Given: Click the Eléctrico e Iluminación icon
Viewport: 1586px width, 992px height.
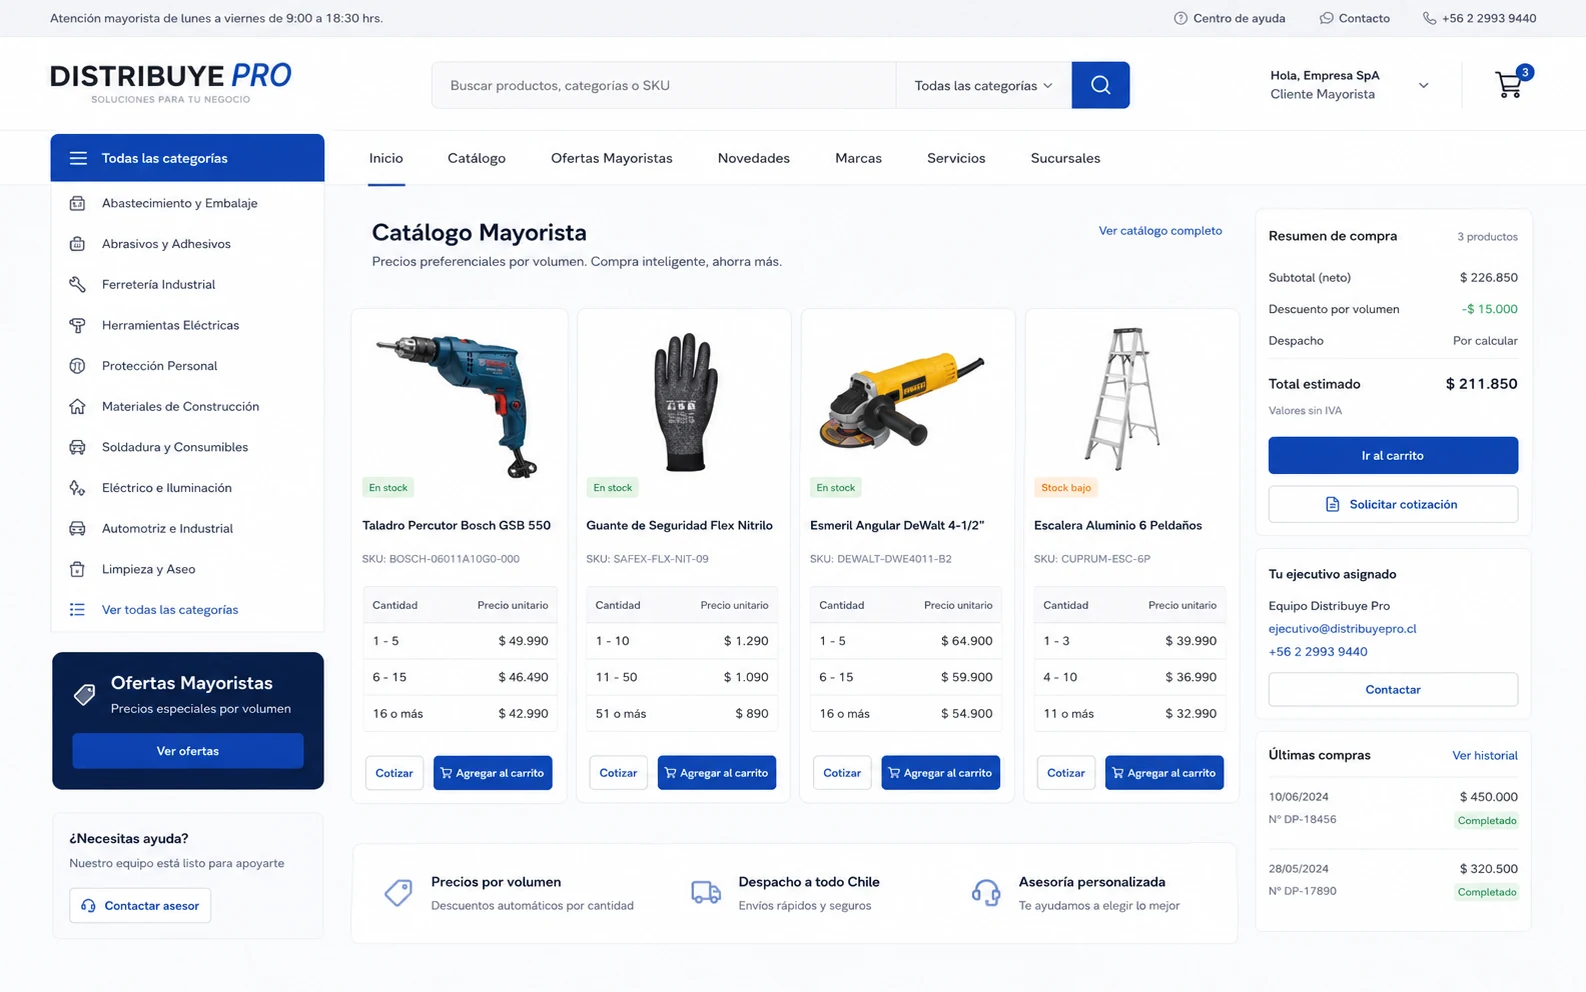Looking at the screenshot, I should coord(77,488).
